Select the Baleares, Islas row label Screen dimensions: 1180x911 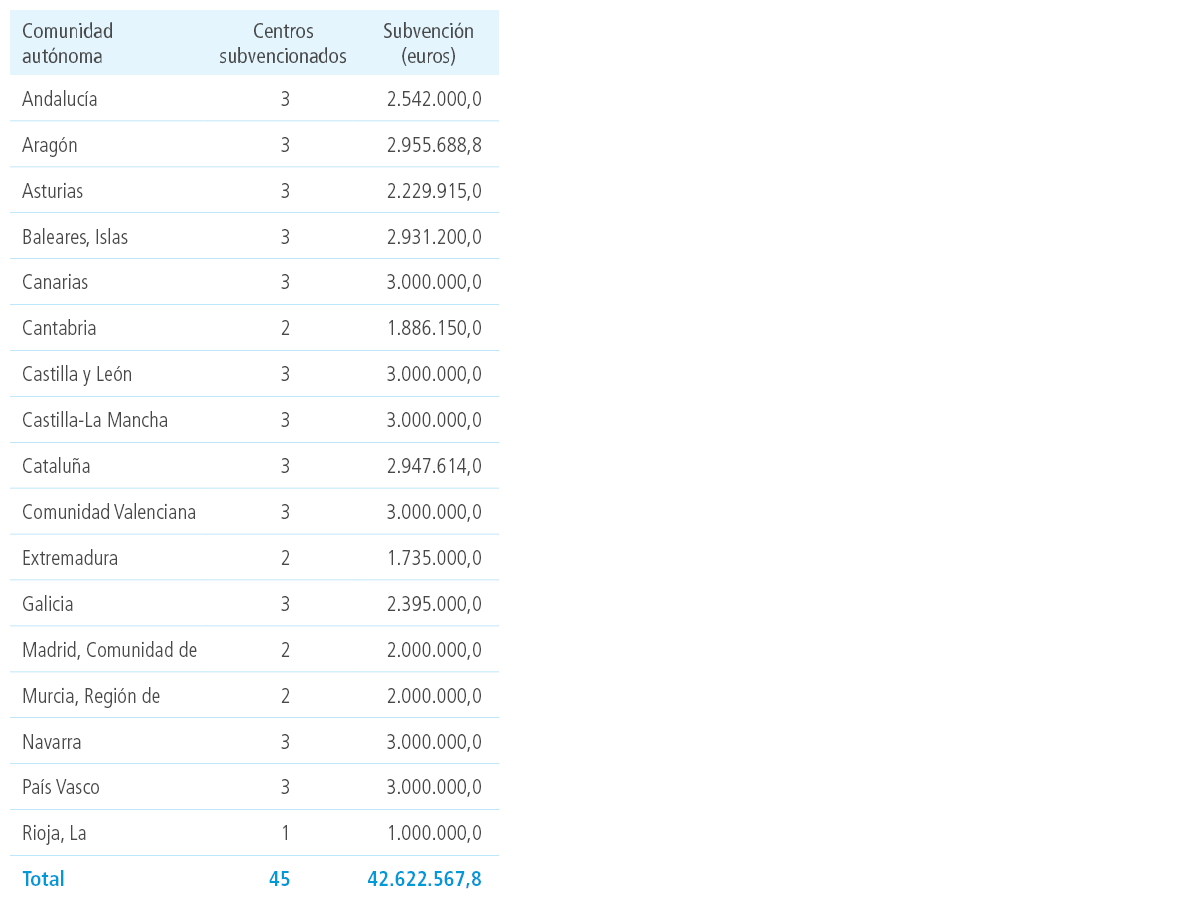(x=75, y=237)
